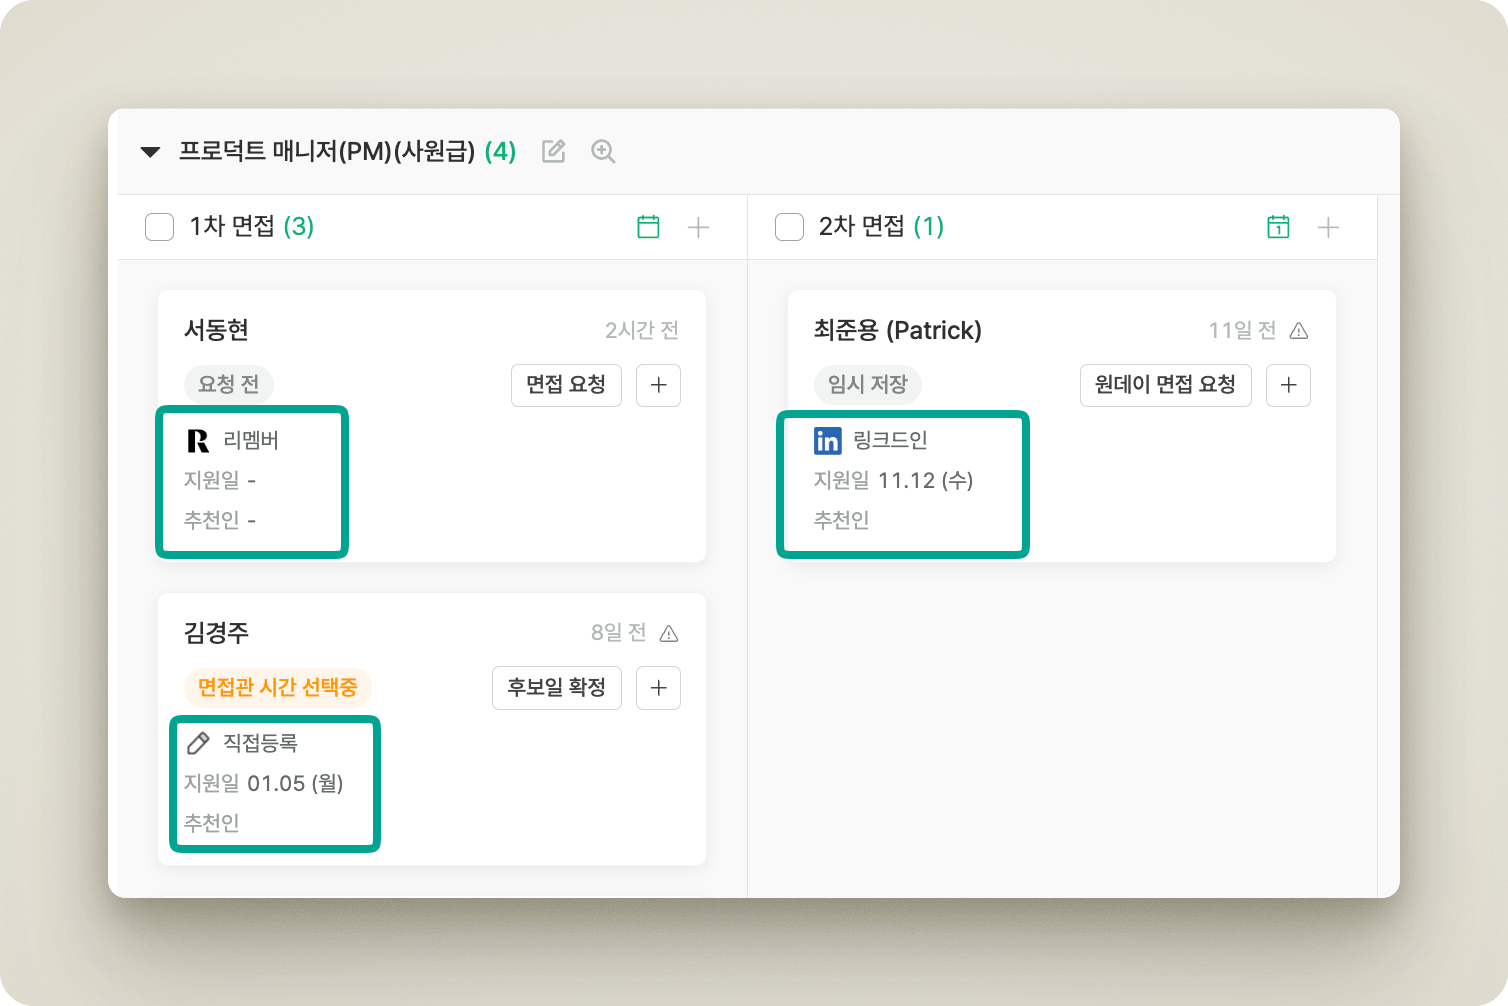Toggle the 2차 면접 column checkbox
The width and height of the screenshot is (1508, 1006).
789,227
